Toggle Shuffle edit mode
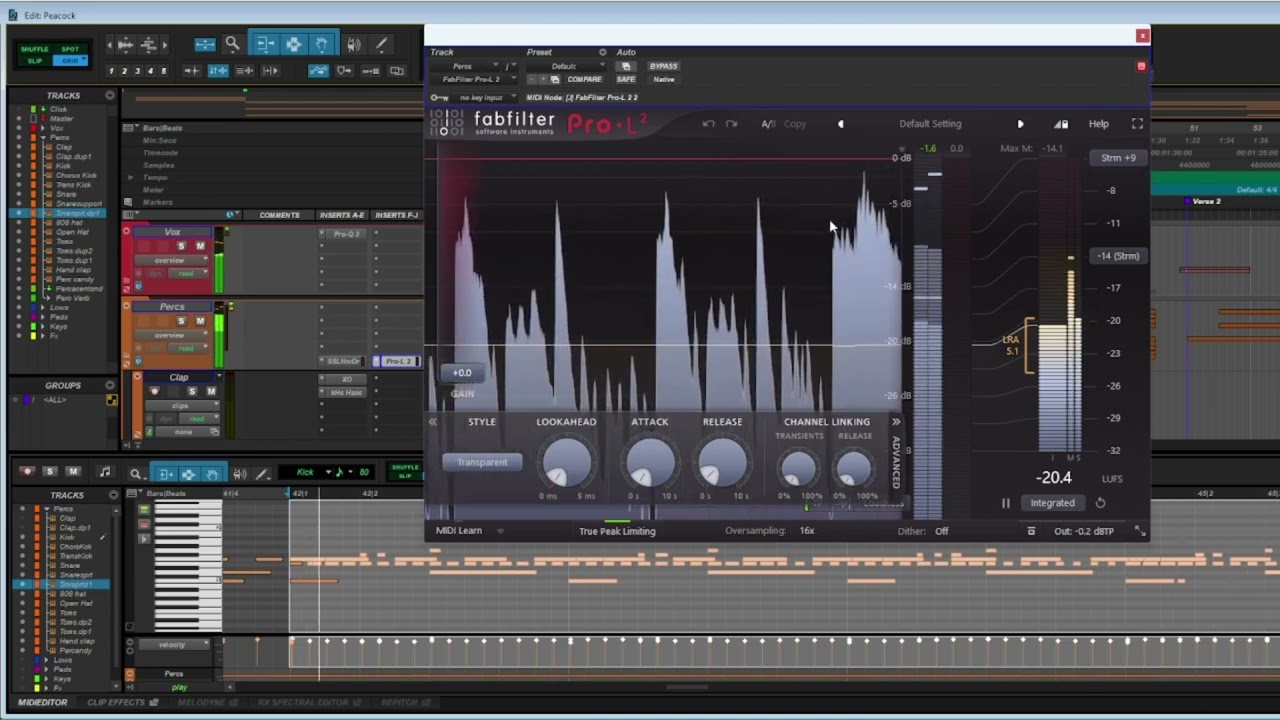 [34, 49]
